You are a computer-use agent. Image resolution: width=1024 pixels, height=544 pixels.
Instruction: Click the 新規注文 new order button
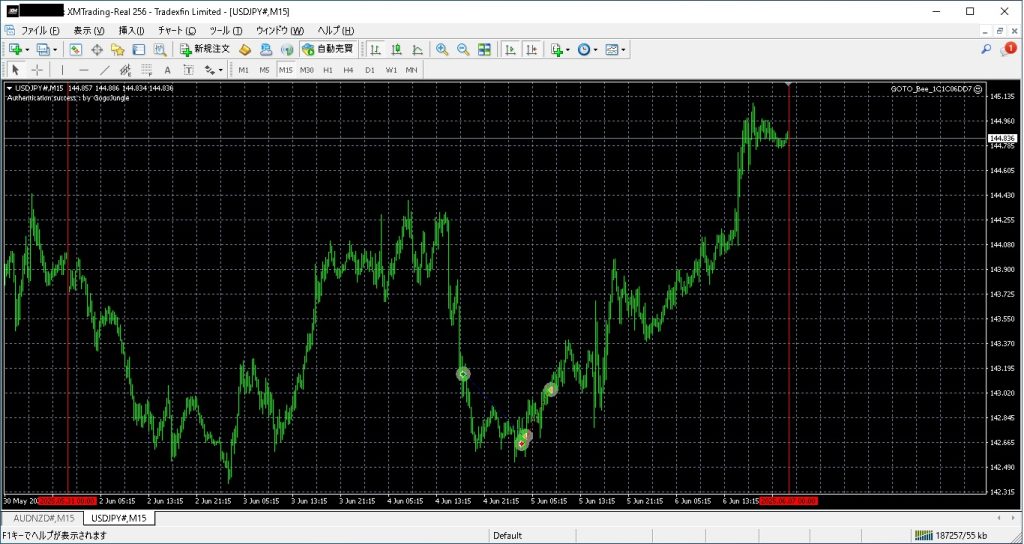[x=205, y=49]
